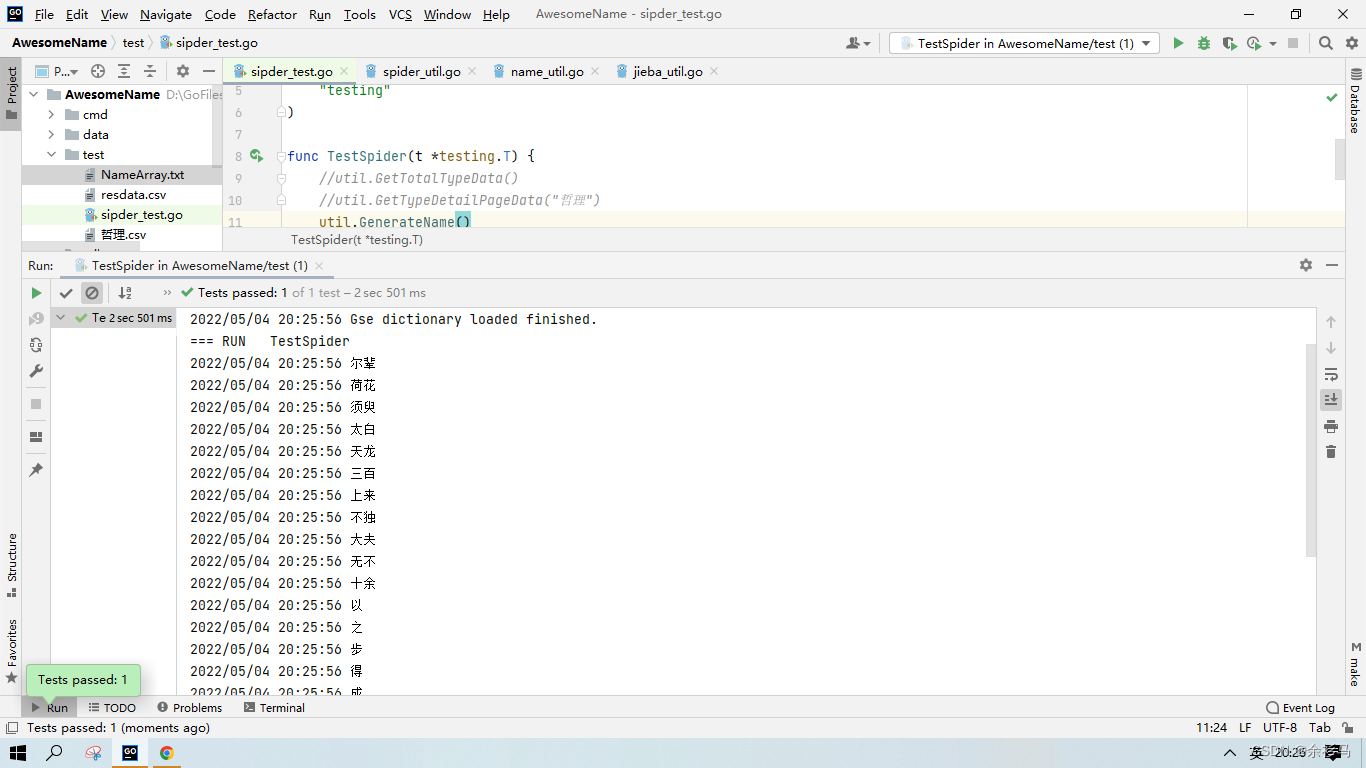Run with Coverage shield icon
The image size is (1366, 768).
coord(1229,43)
